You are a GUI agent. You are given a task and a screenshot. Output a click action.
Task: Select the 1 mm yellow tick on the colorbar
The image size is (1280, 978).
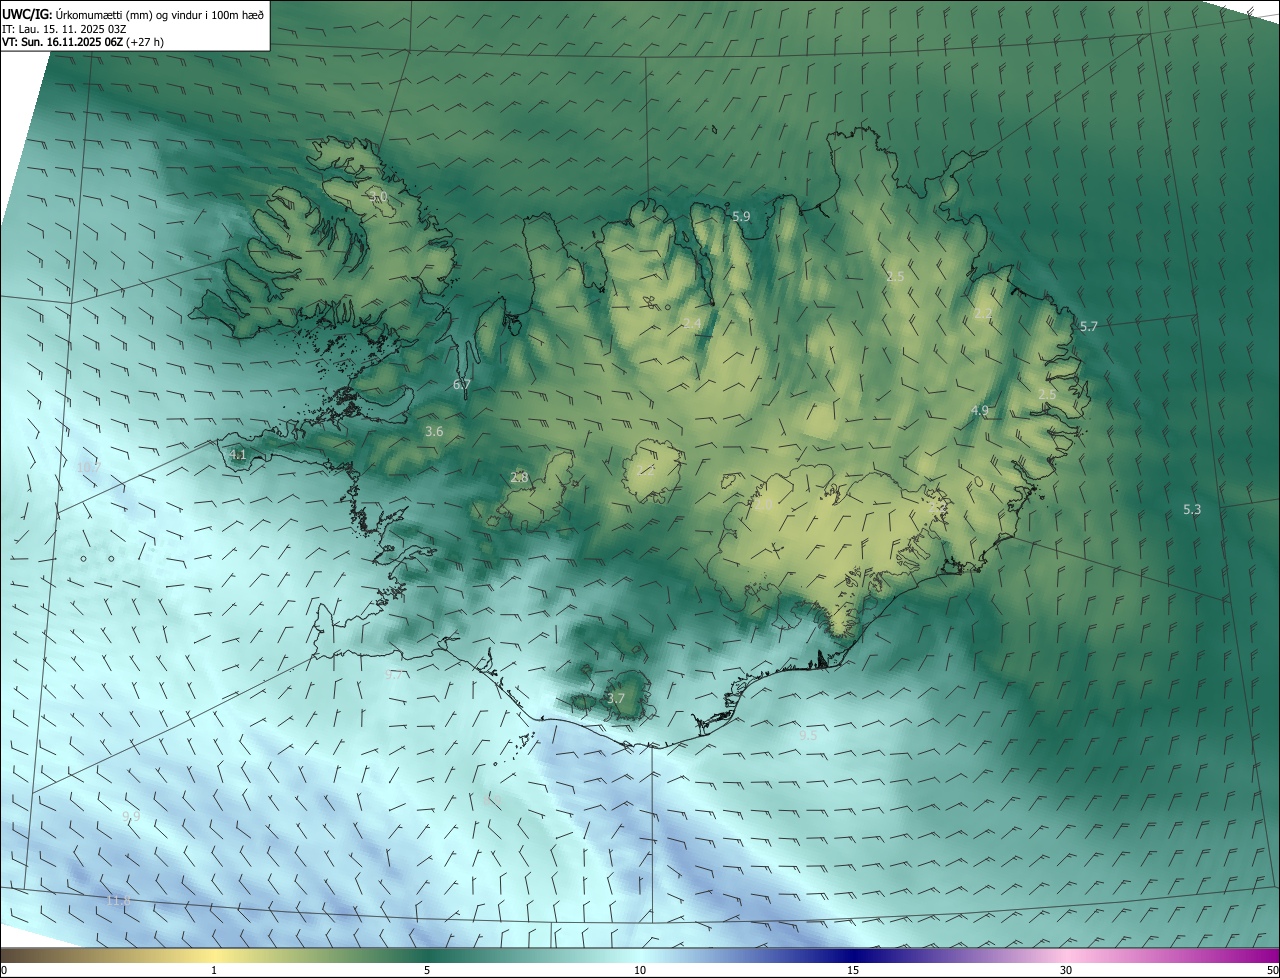click(214, 970)
